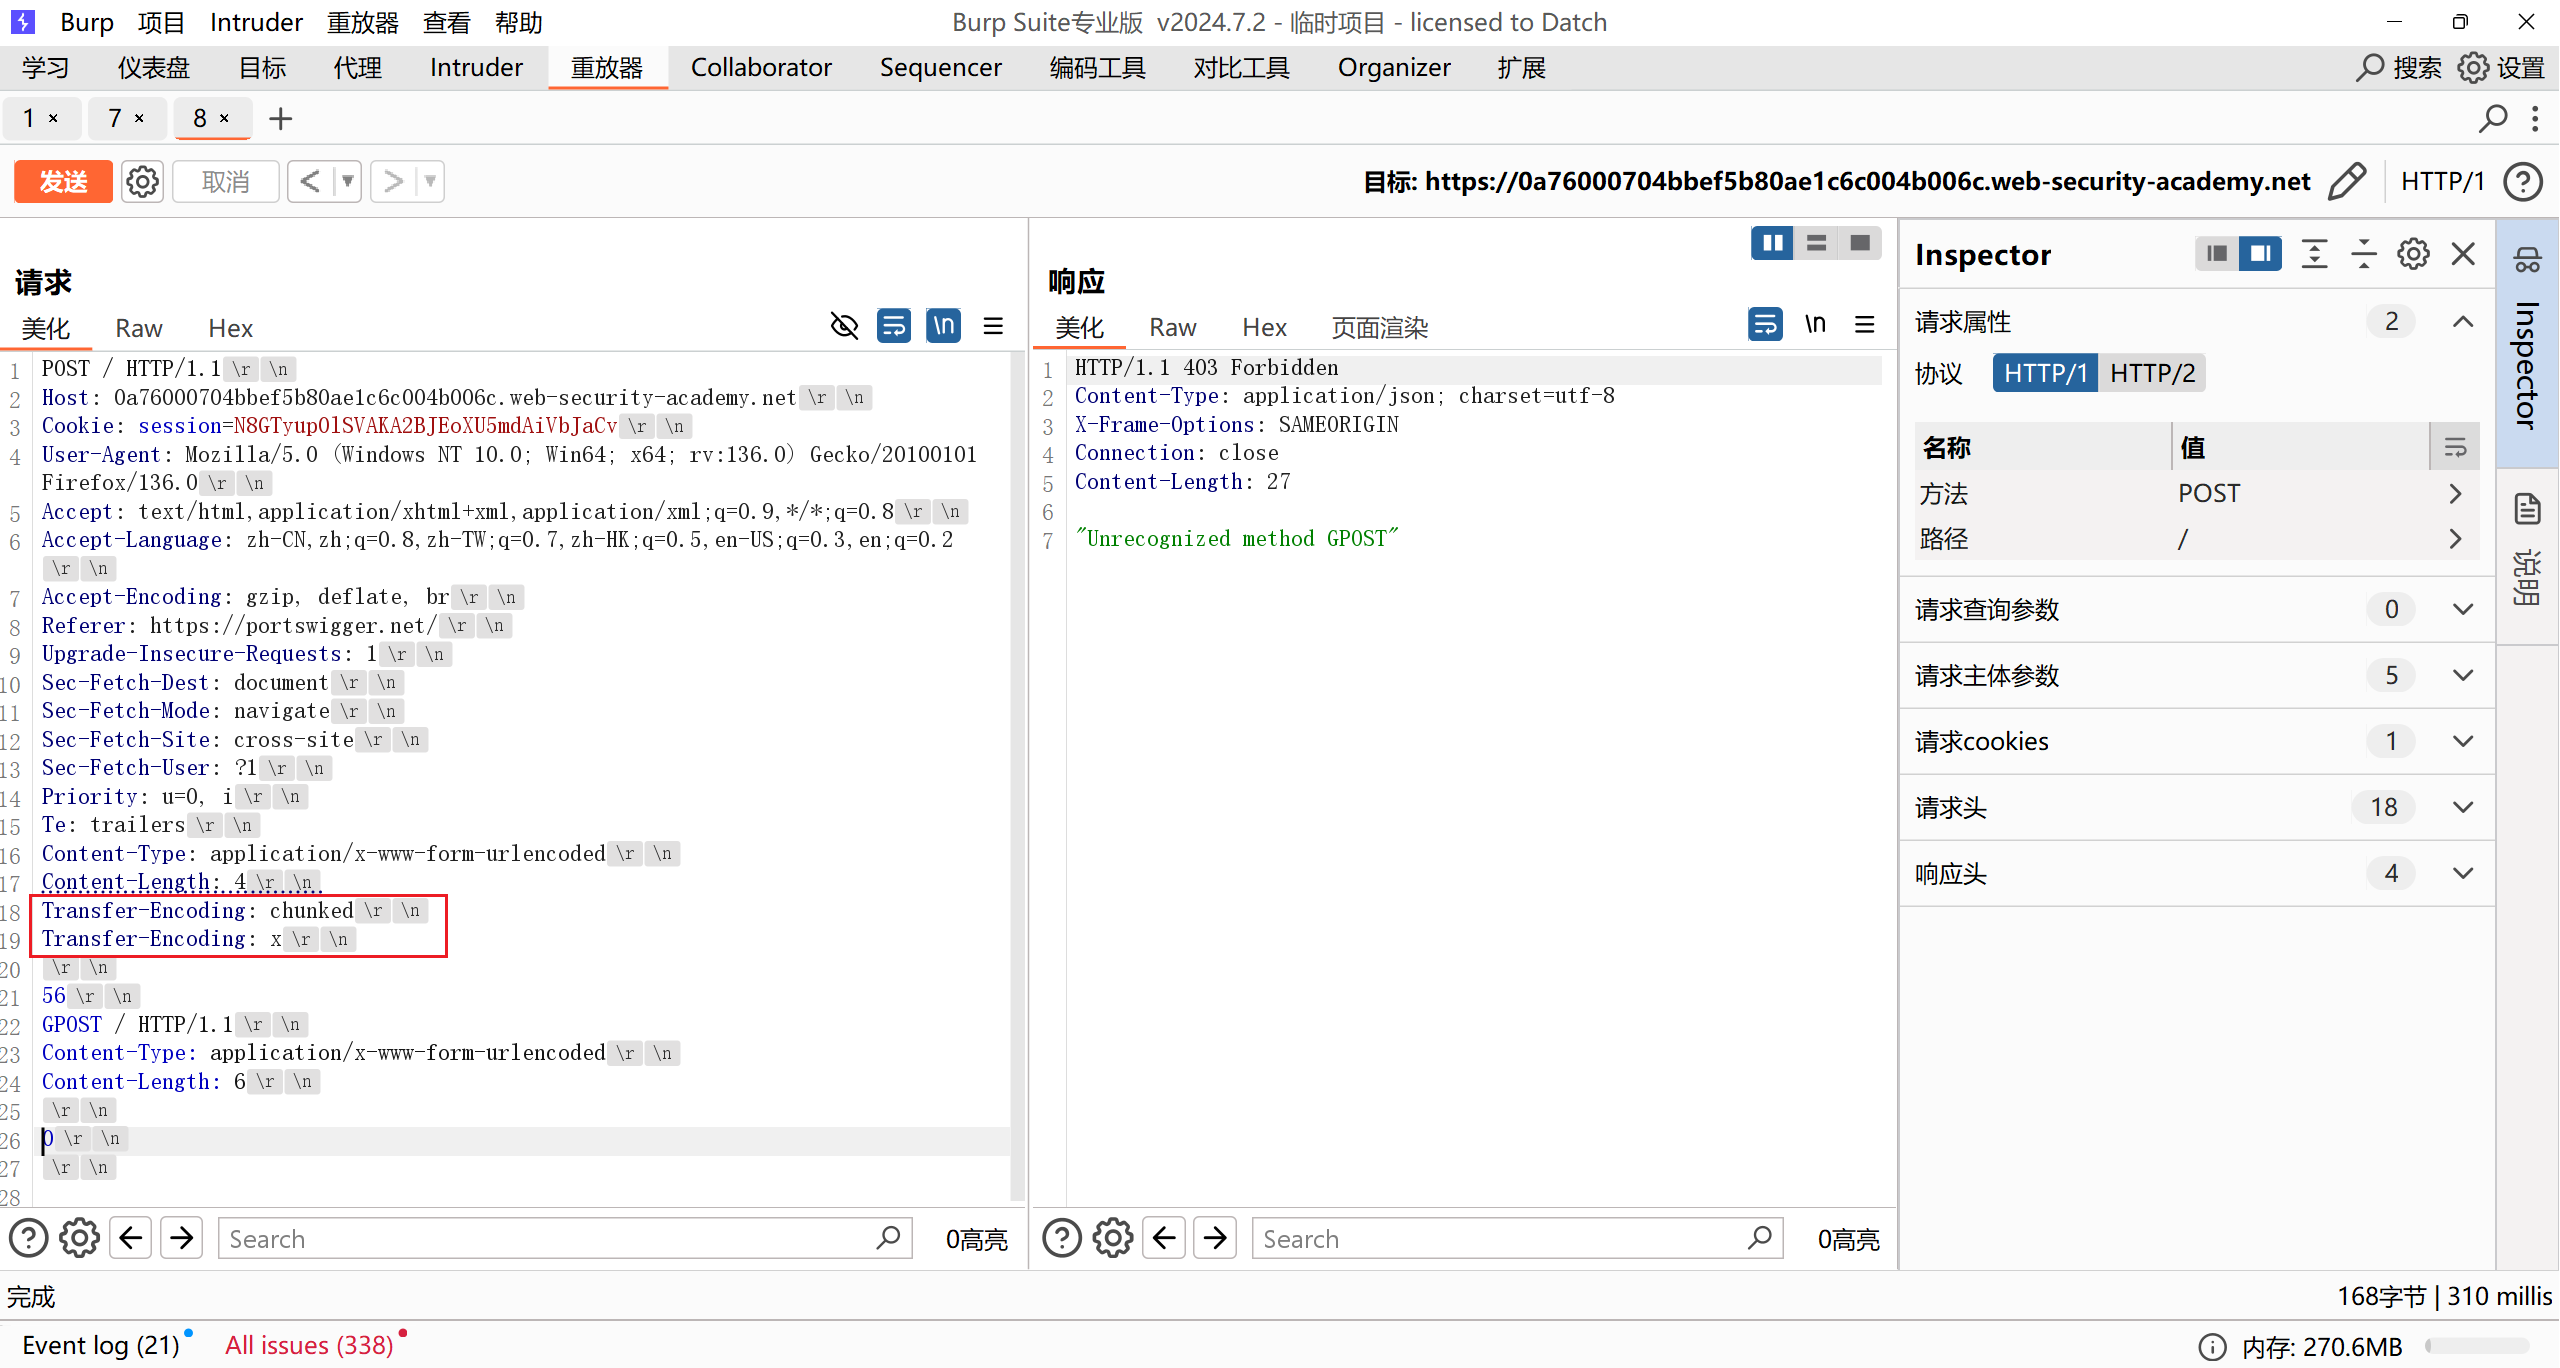
Task: Click memory usage bar in status bar
Action: (x=2477, y=1346)
